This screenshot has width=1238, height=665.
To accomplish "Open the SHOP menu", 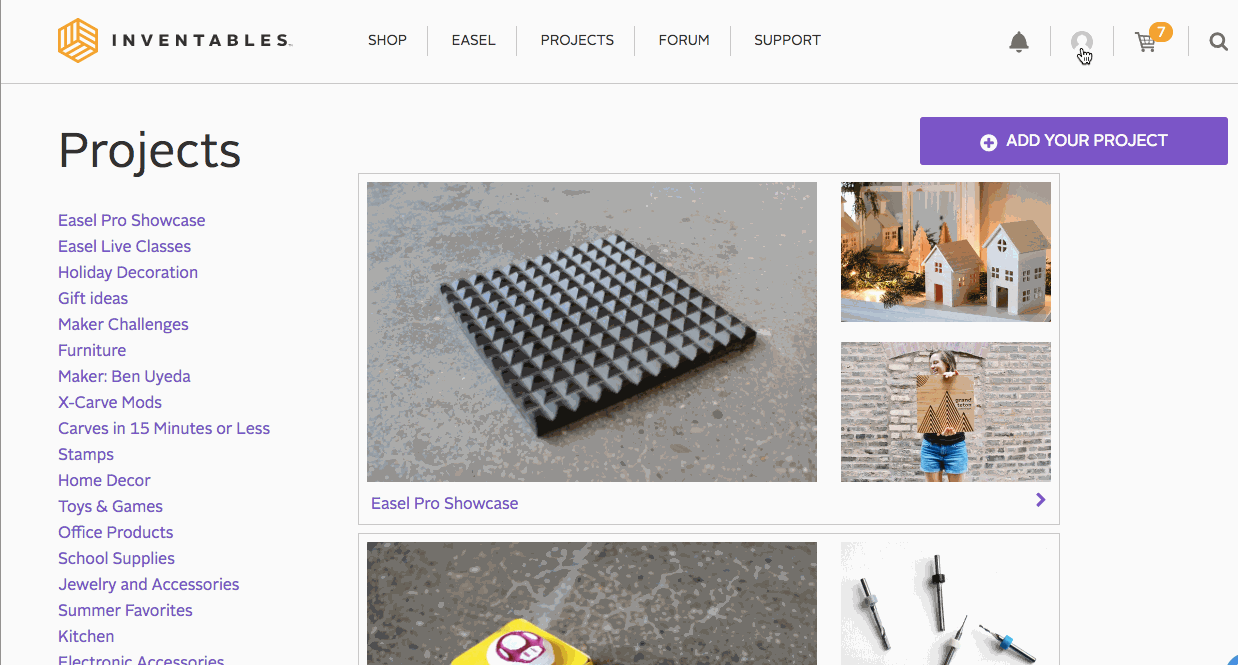I will click(x=387, y=41).
